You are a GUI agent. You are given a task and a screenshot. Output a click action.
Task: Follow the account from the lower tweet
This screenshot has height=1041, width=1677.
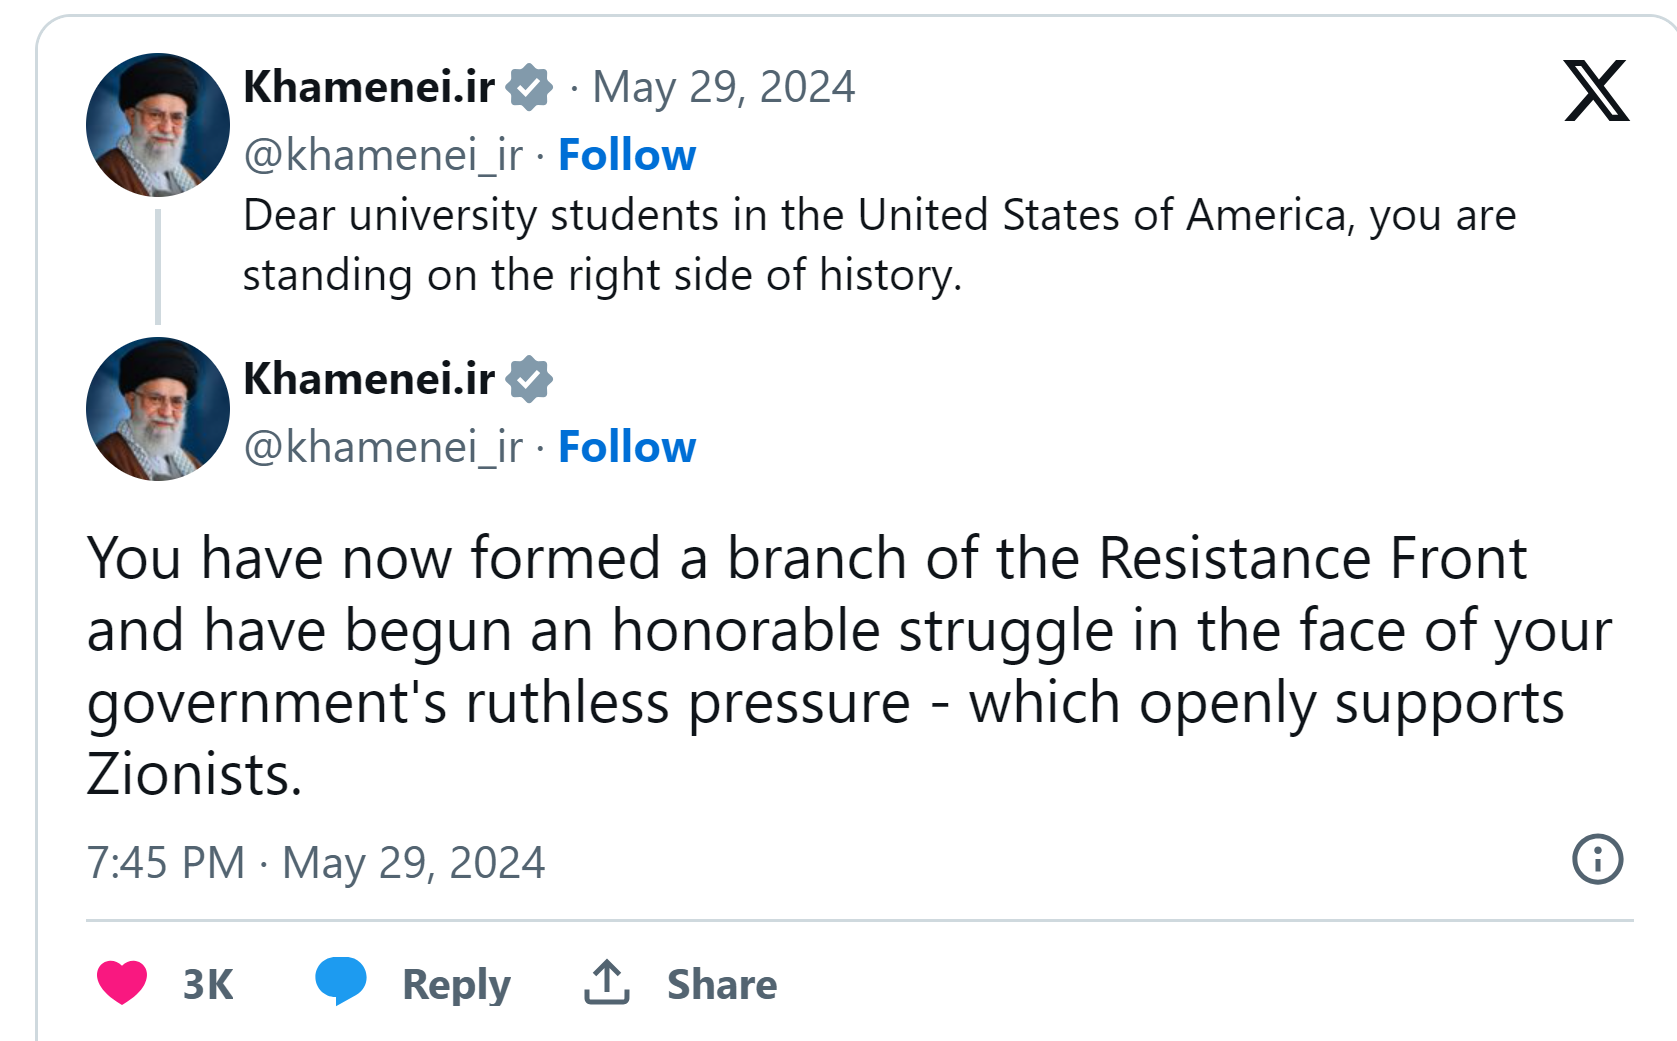tap(627, 447)
